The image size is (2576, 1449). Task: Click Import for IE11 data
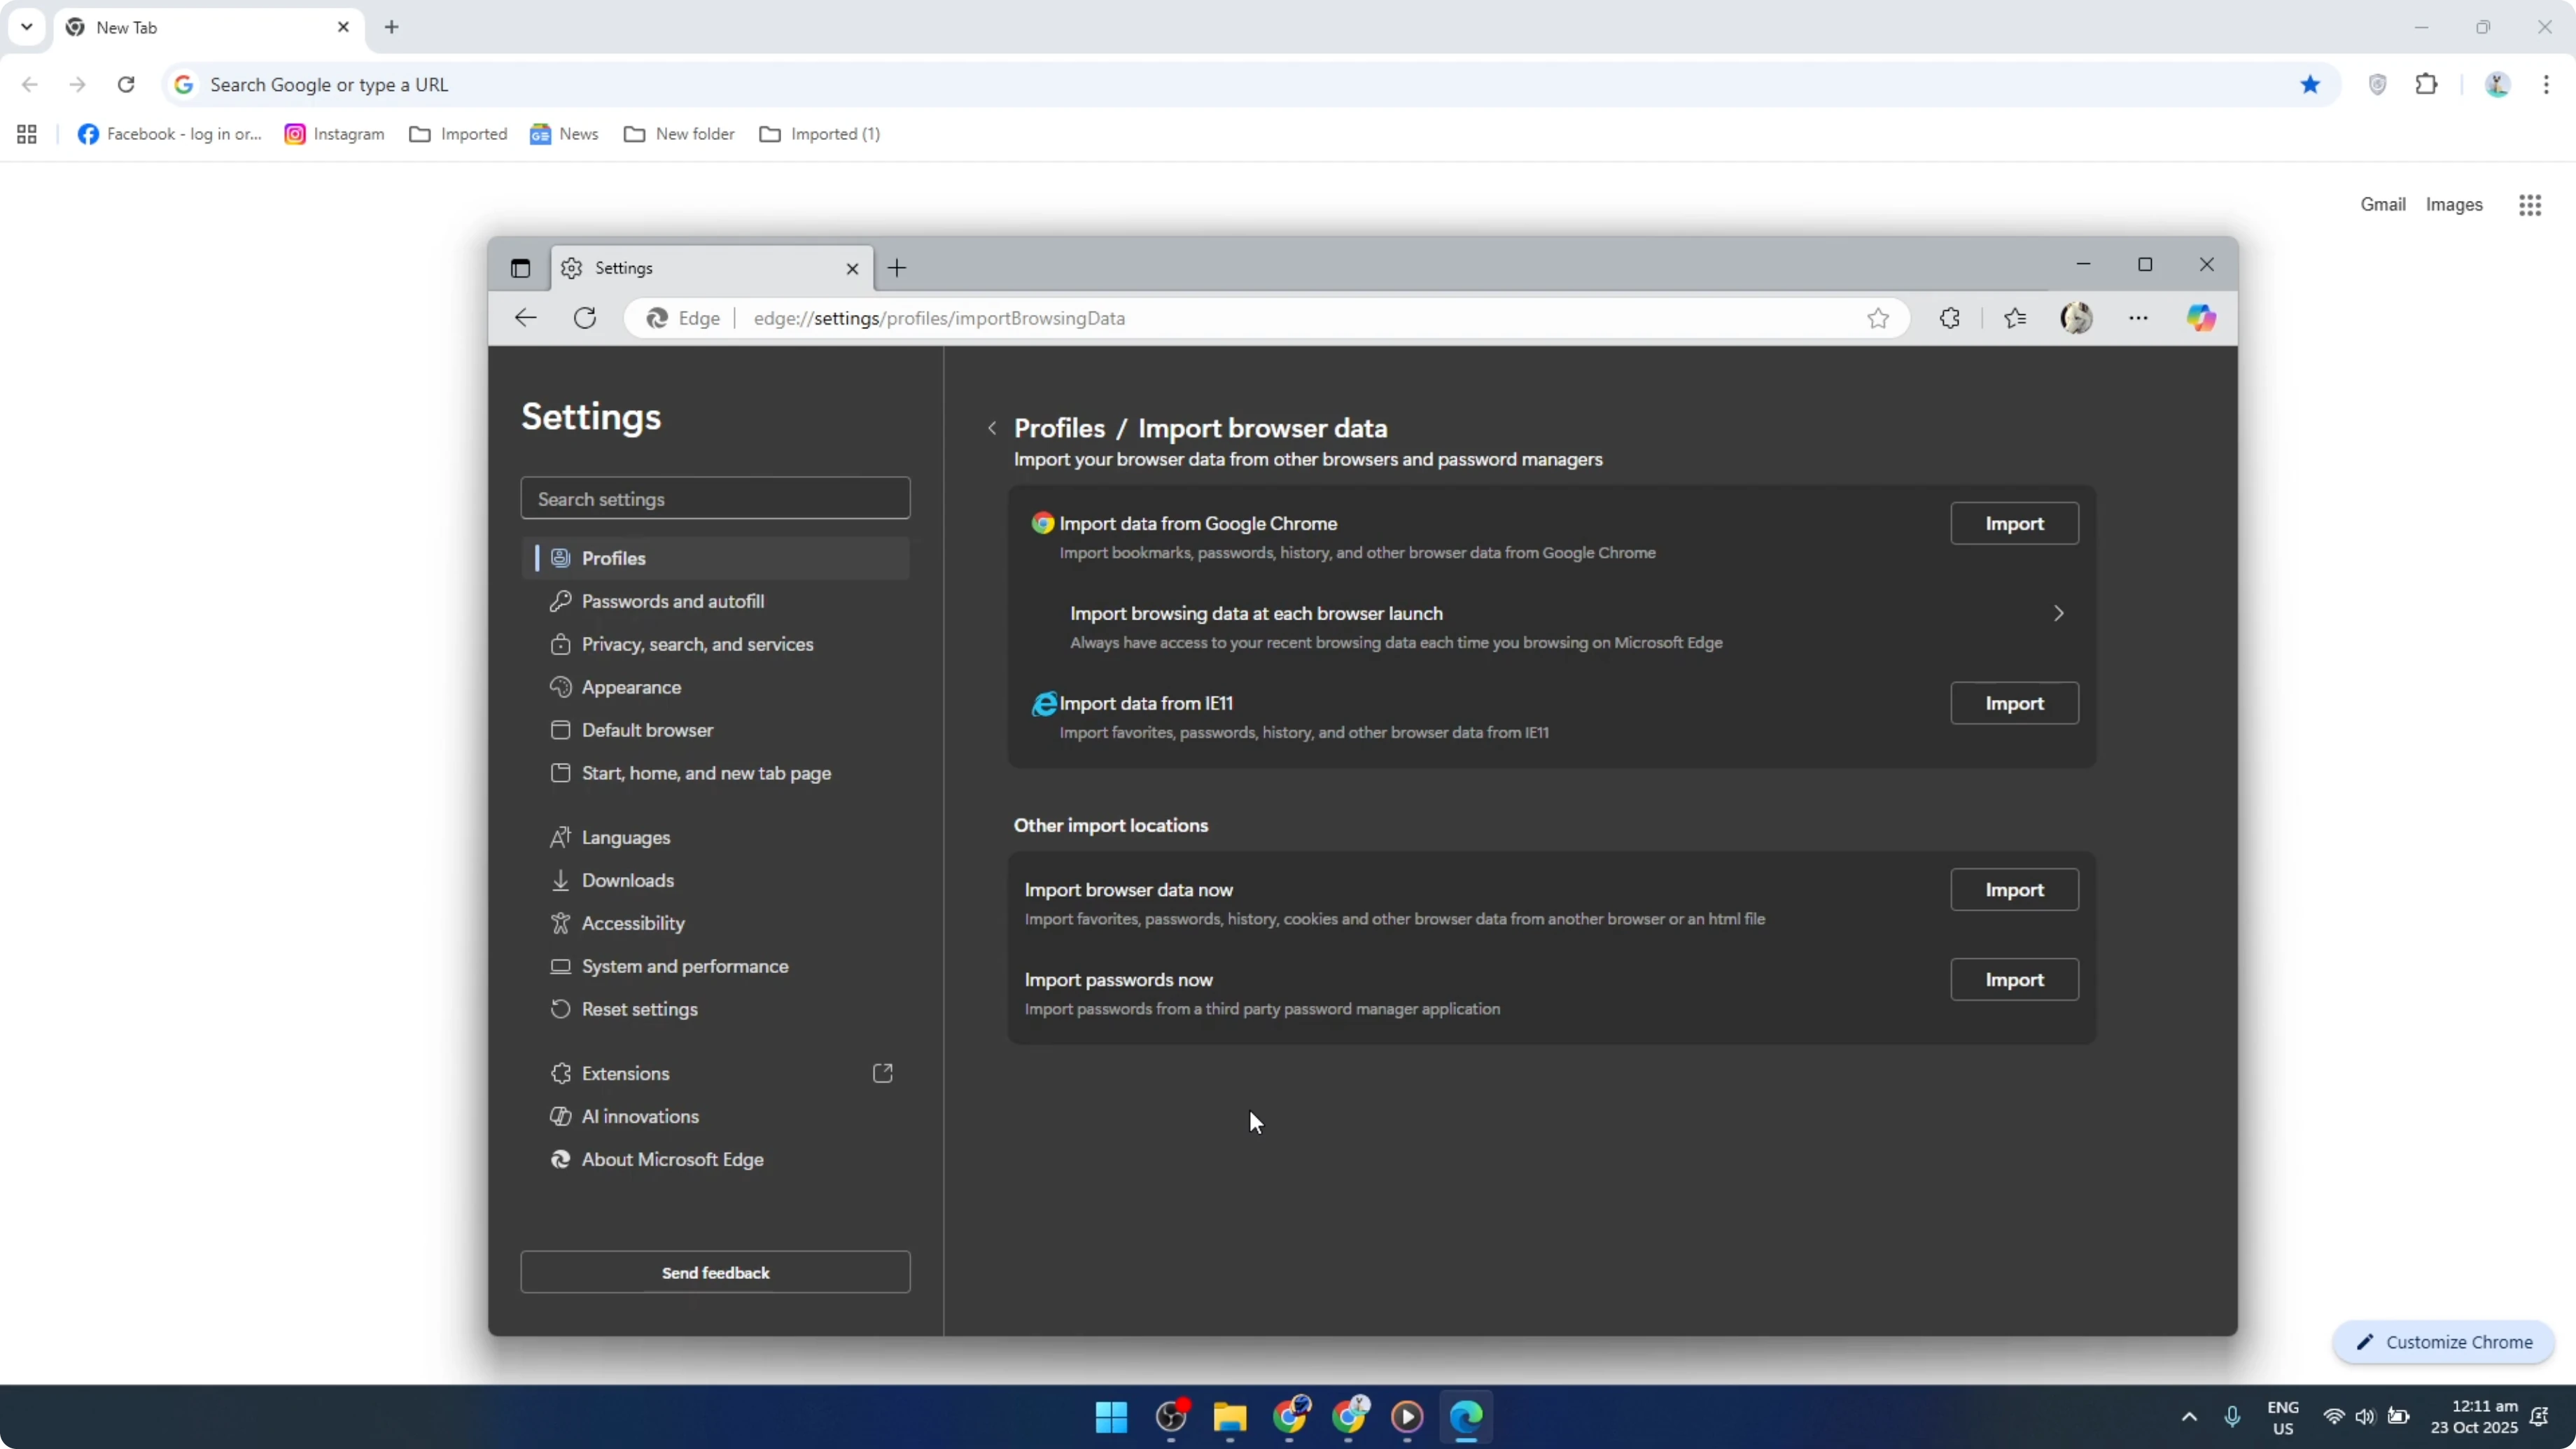[2014, 703]
